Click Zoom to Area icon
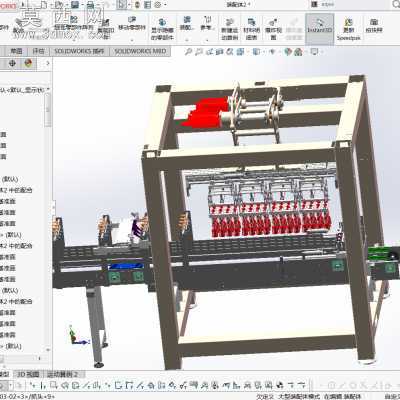 (x=199, y=52)
